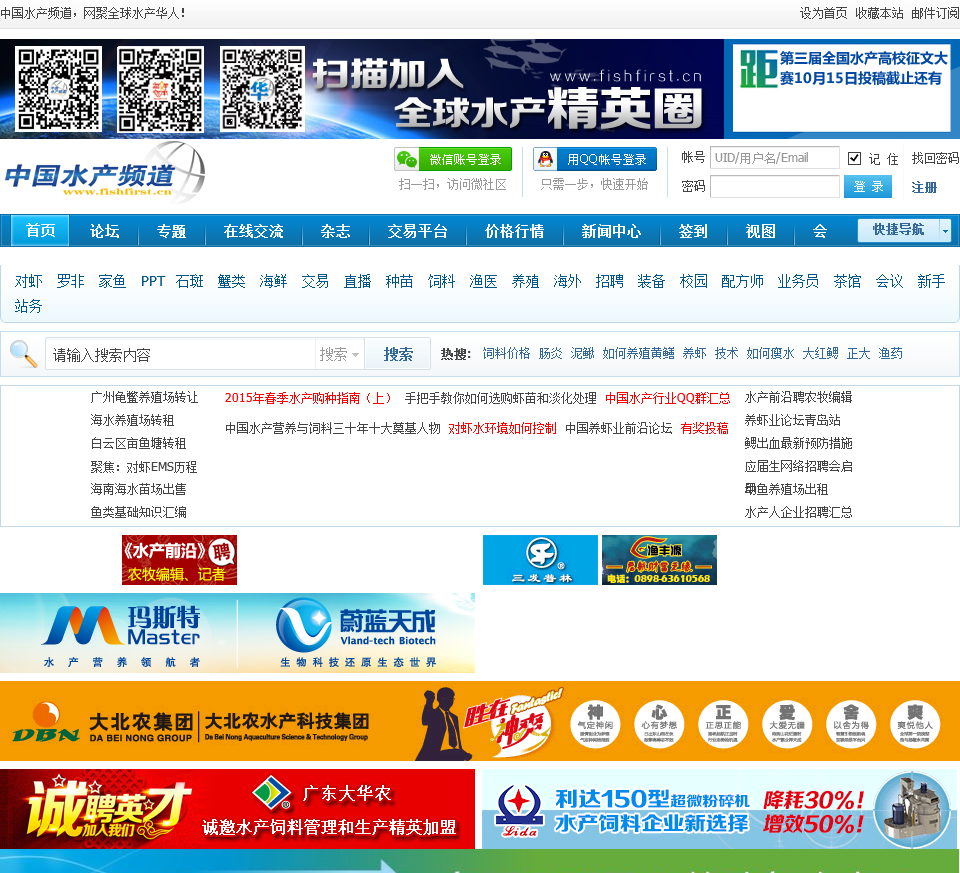Click the green WeChat login icon
This screenshot has height=873, width=960.
[406, 159]
